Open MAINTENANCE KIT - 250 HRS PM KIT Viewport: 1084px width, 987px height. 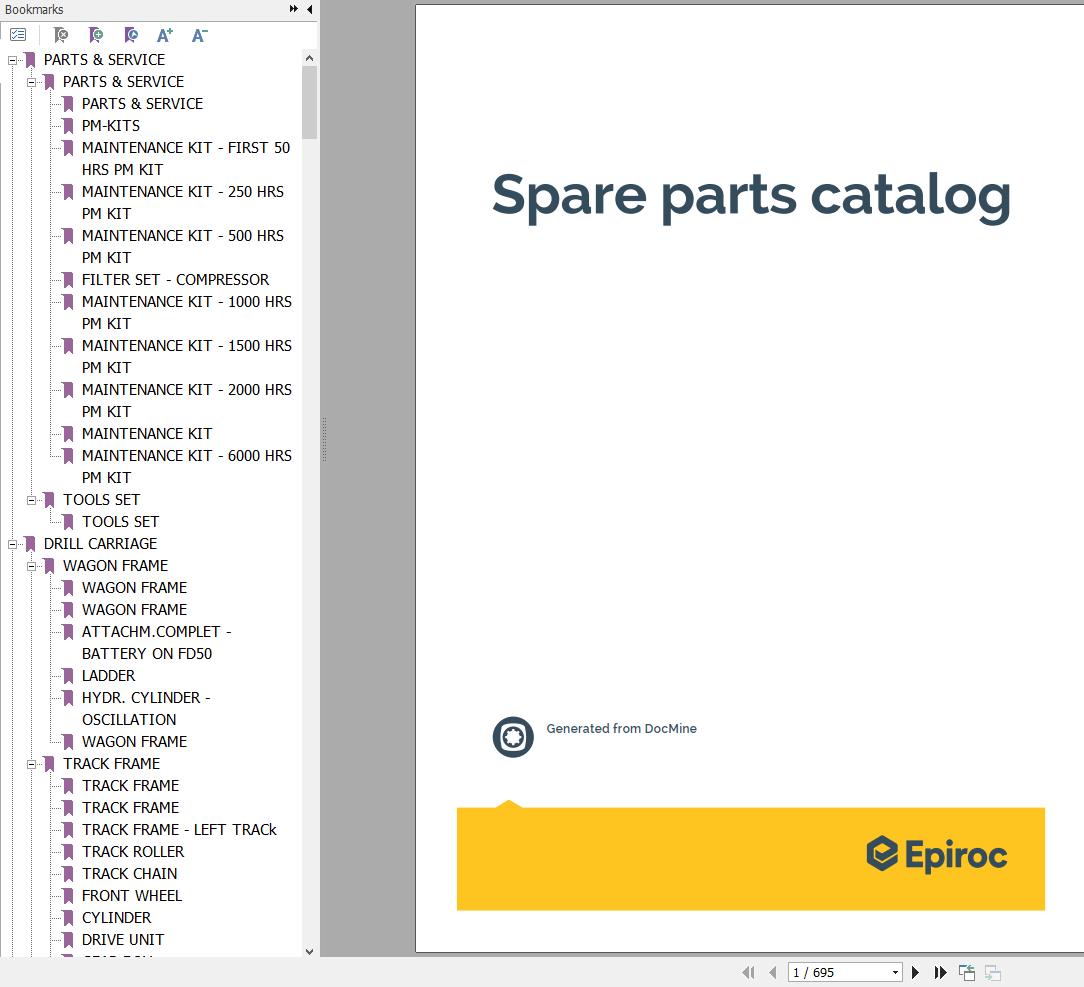[x=183, y=203]
